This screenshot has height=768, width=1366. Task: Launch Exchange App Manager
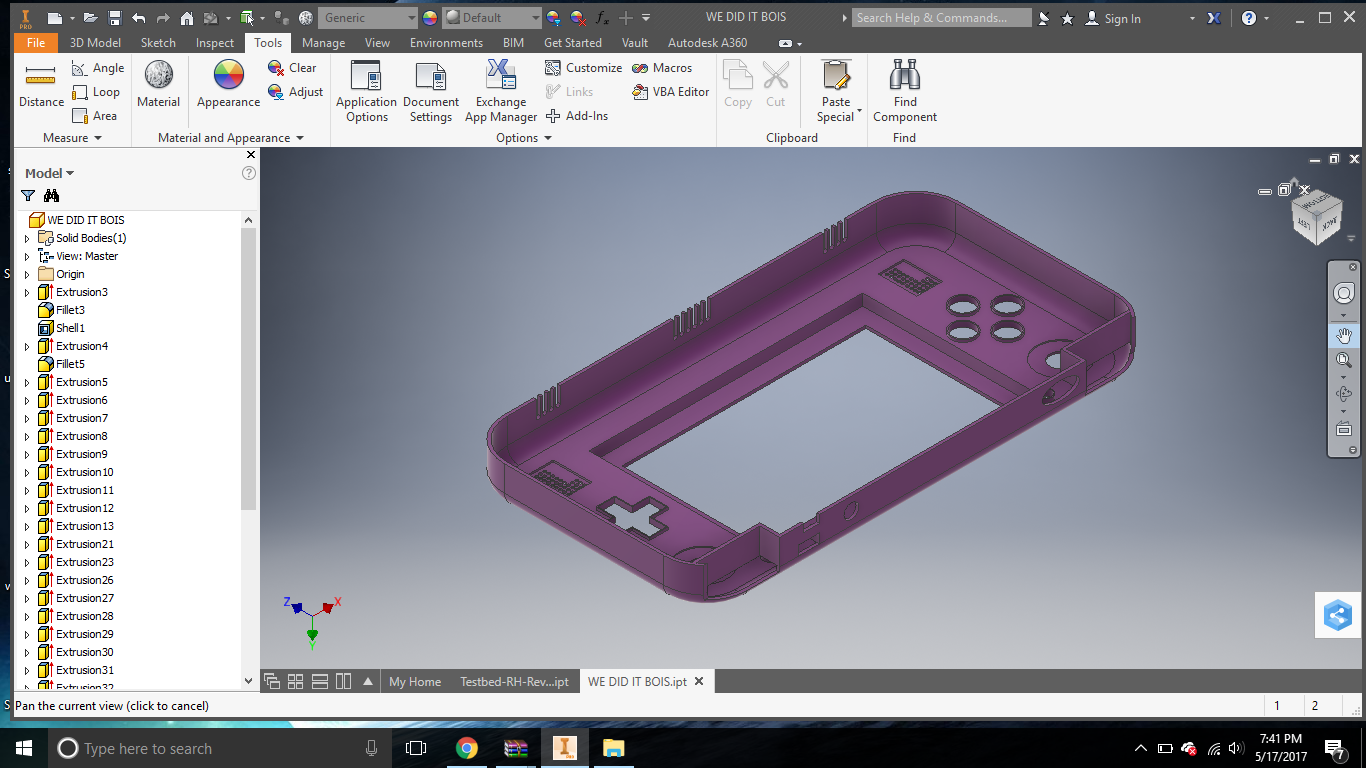coord(501,92)
